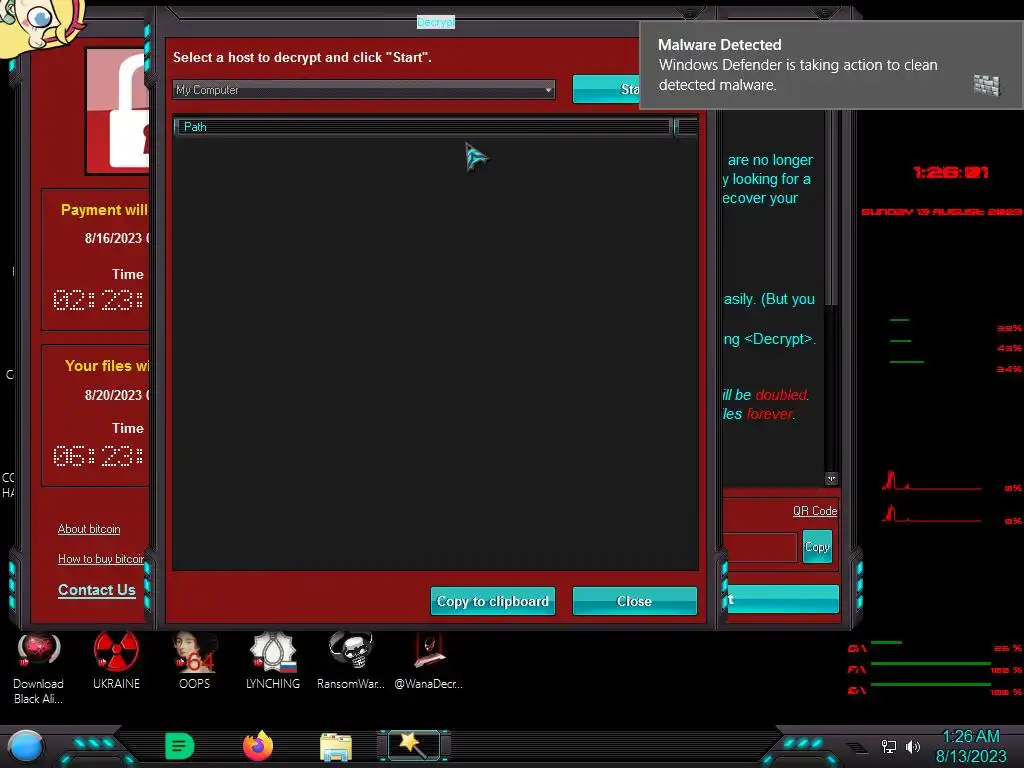Launch Firefox from the taskbar
Screen dimensions: 1024x768
coord(258,746)
